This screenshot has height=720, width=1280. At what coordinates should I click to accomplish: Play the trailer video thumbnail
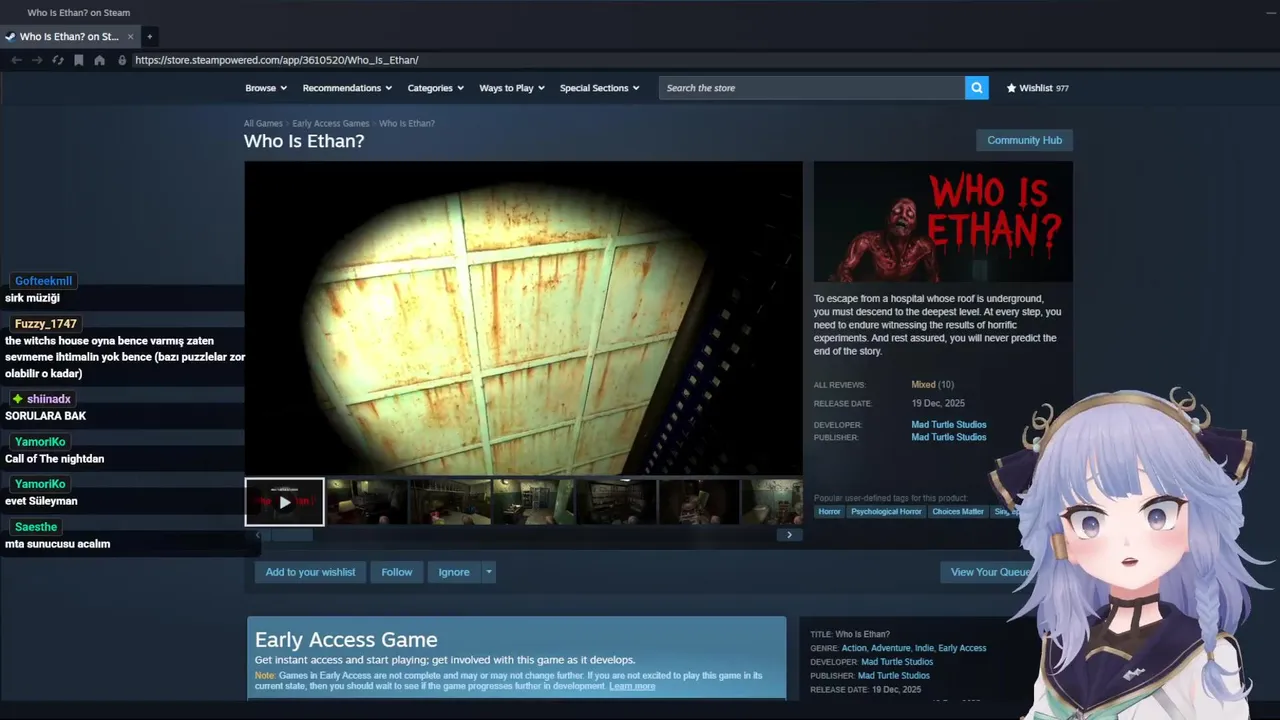(x=285, y=502)
